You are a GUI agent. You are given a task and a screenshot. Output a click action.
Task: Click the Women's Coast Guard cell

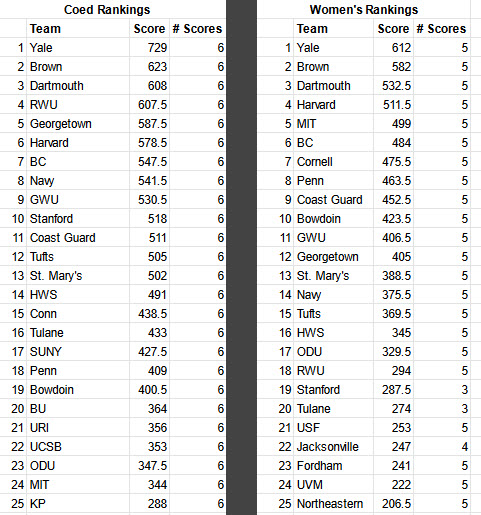coord(333,199)
